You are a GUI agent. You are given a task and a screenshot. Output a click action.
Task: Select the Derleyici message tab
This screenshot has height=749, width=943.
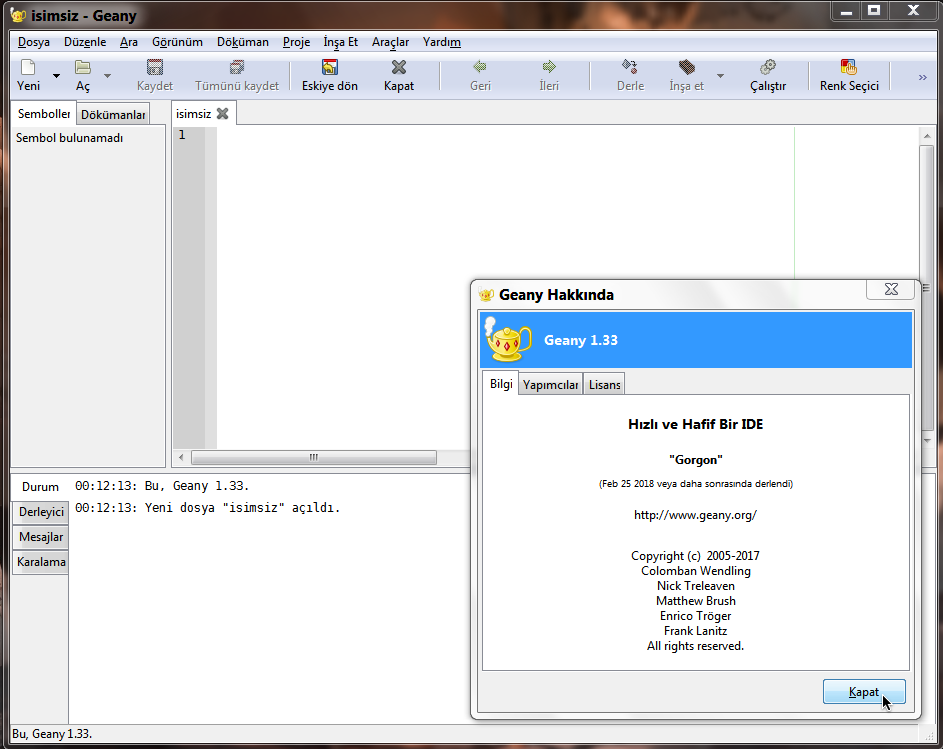(41, 512)
